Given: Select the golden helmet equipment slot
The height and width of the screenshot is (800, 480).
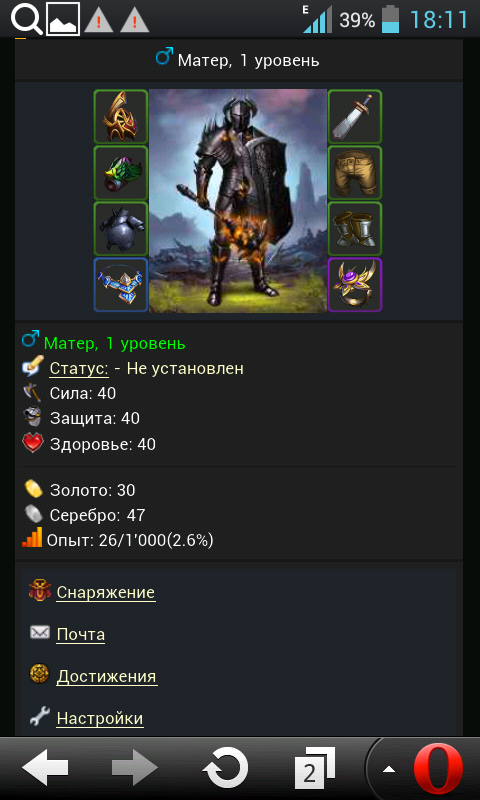Looking at the screenshot, I should [121, 117].
